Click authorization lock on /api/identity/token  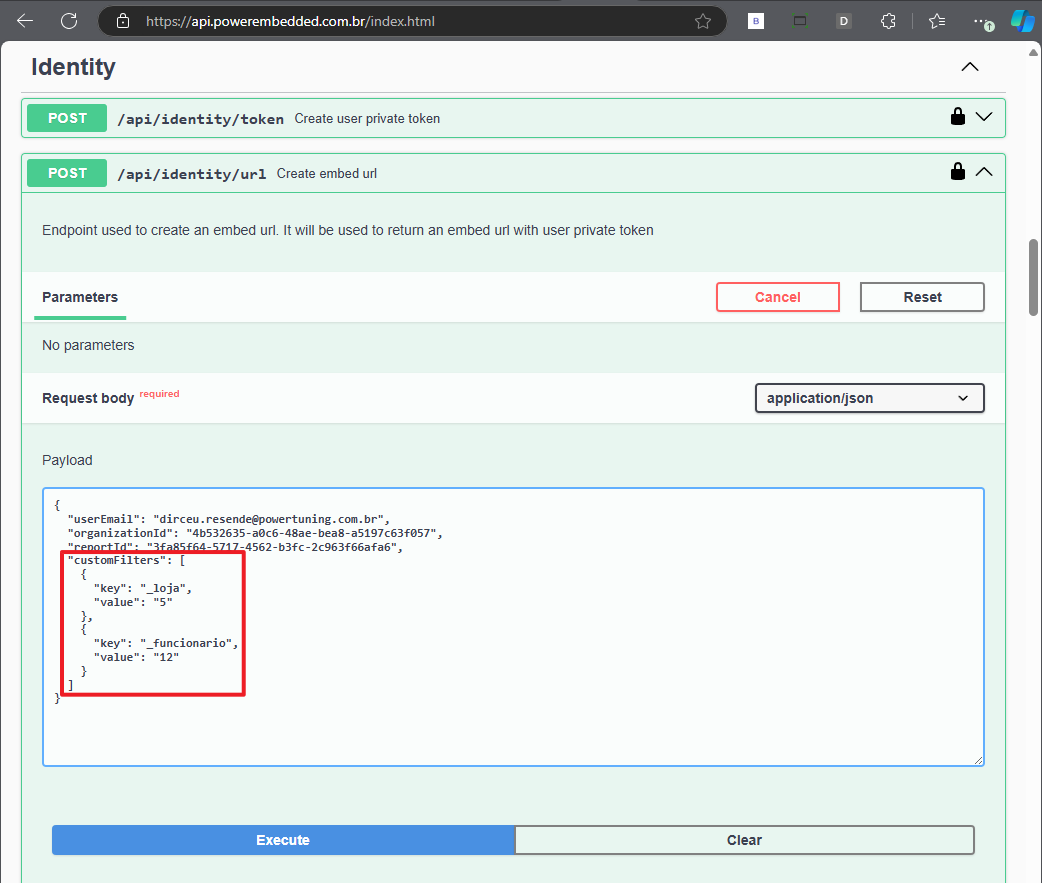click(958, 117)
